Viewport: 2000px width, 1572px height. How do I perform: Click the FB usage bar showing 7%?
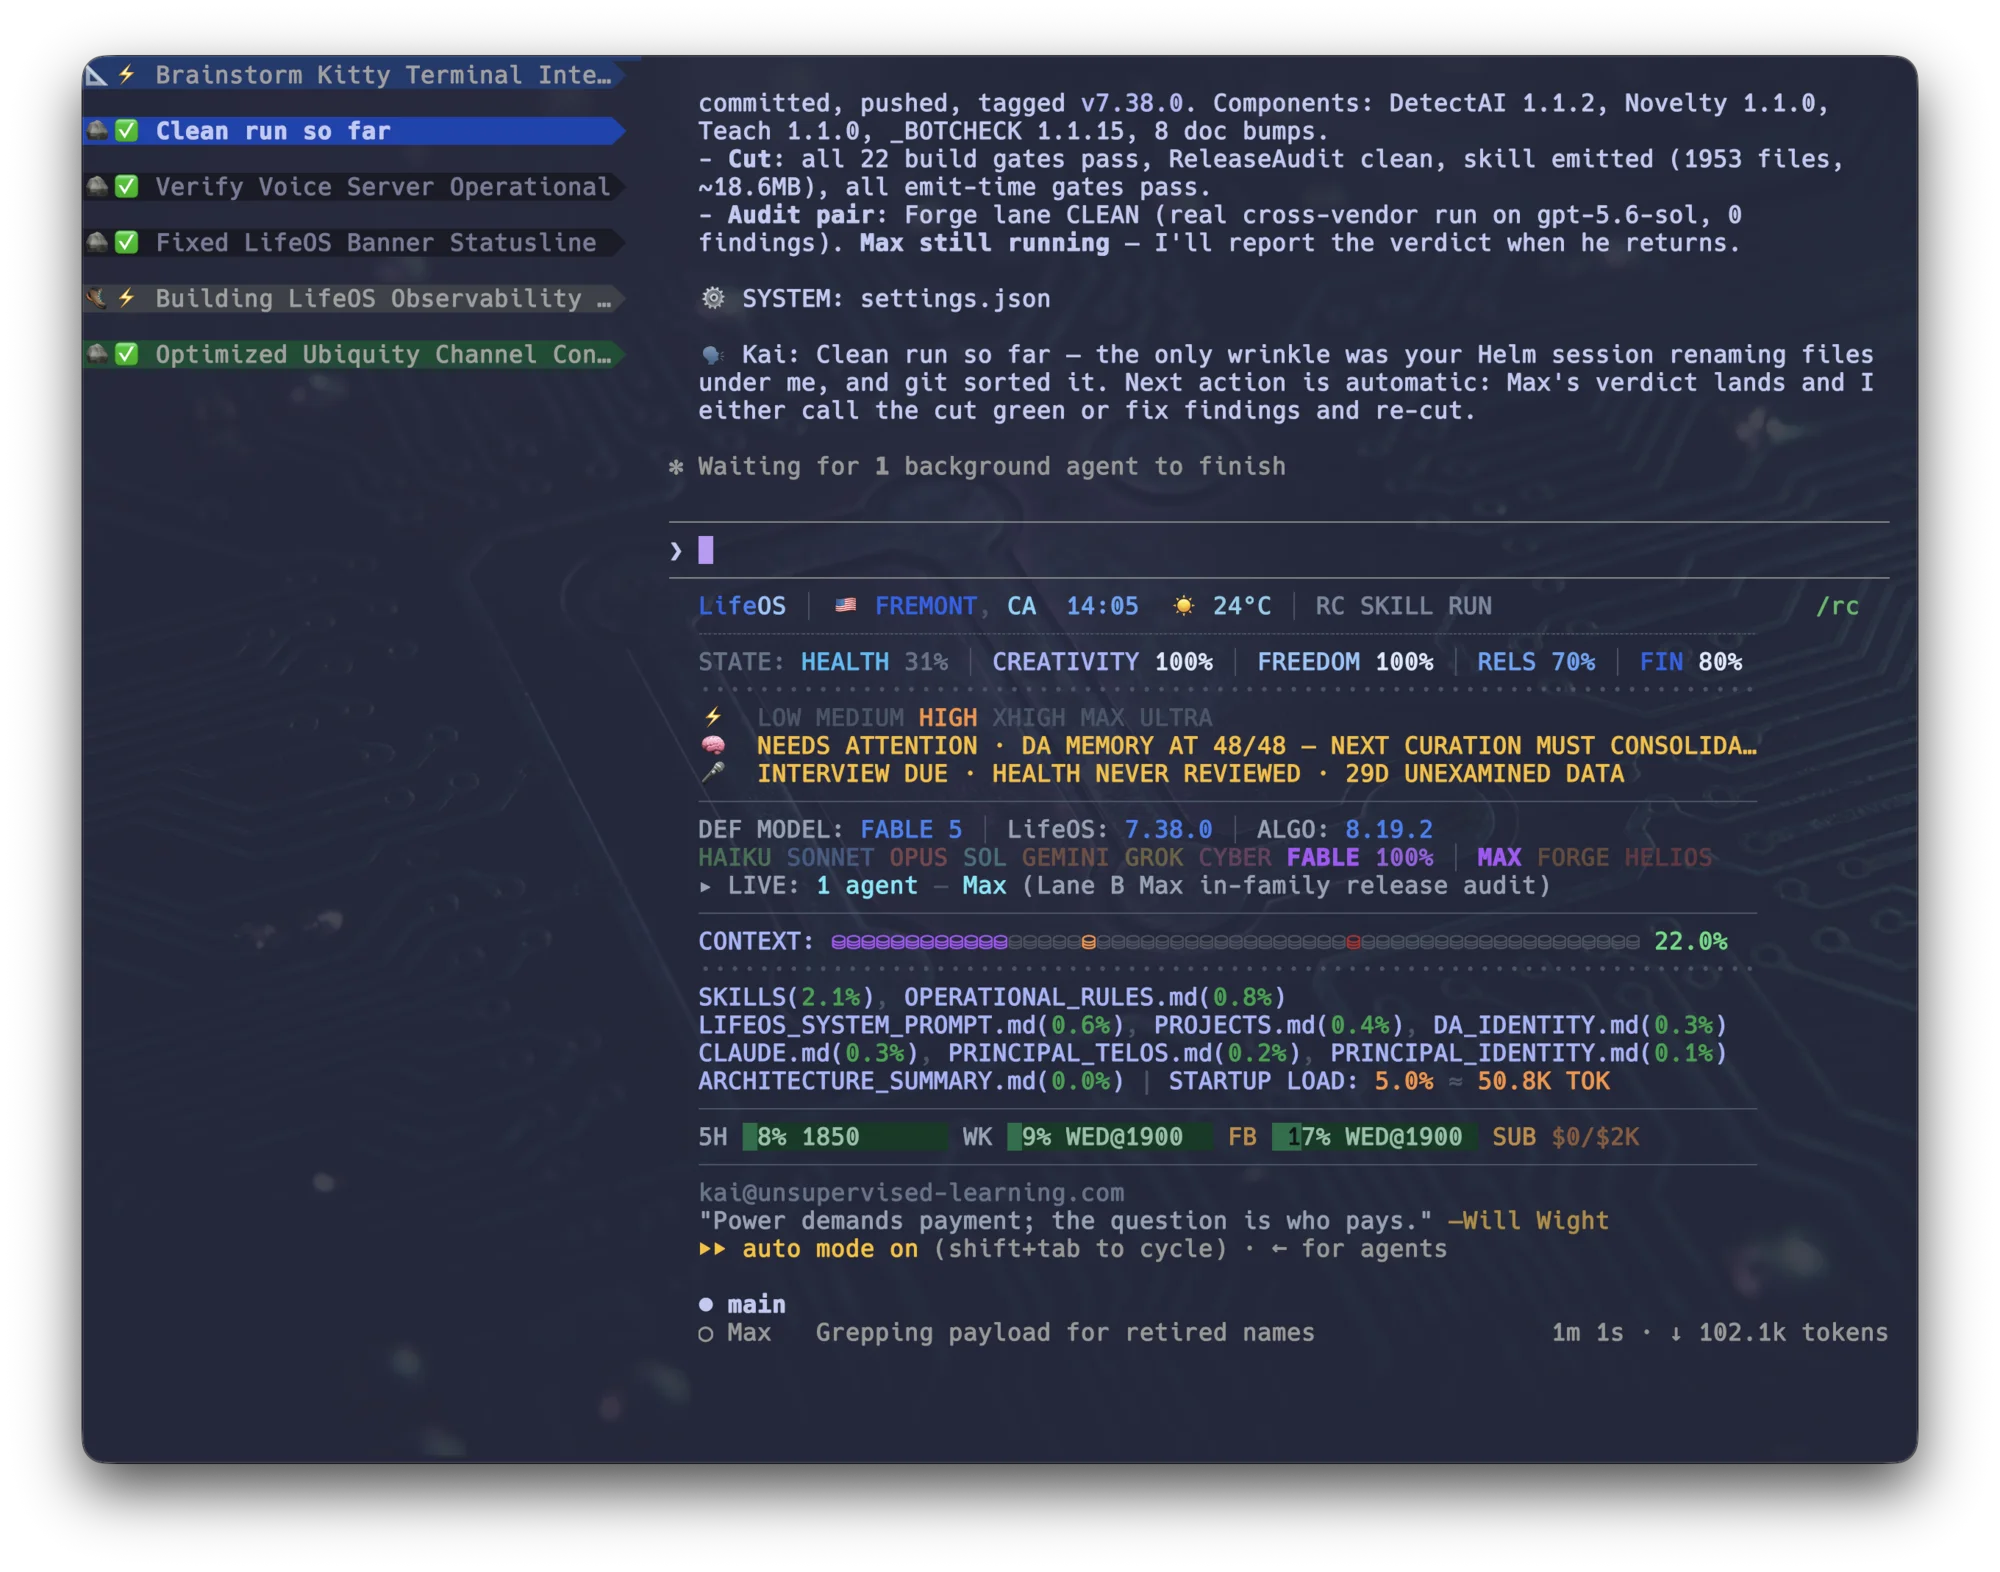click(x=1375, y=1137)
